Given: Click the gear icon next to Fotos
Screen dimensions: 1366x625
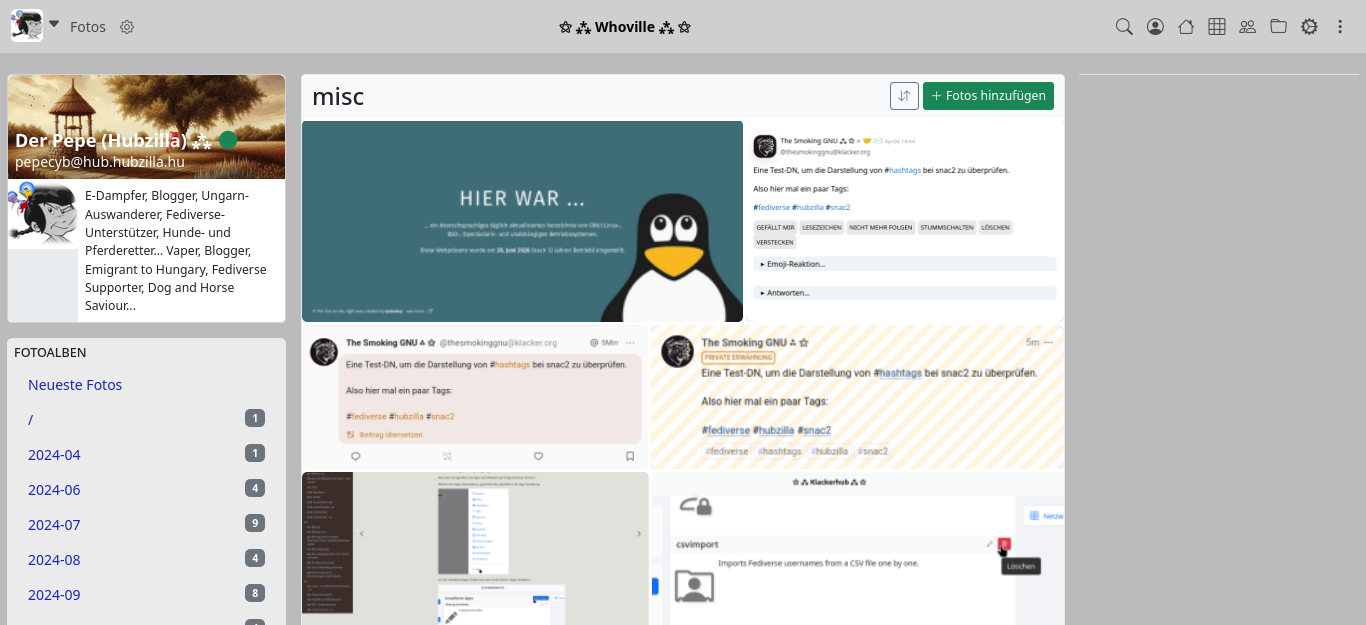Looking at the screenshot, I should pos(127,27).
